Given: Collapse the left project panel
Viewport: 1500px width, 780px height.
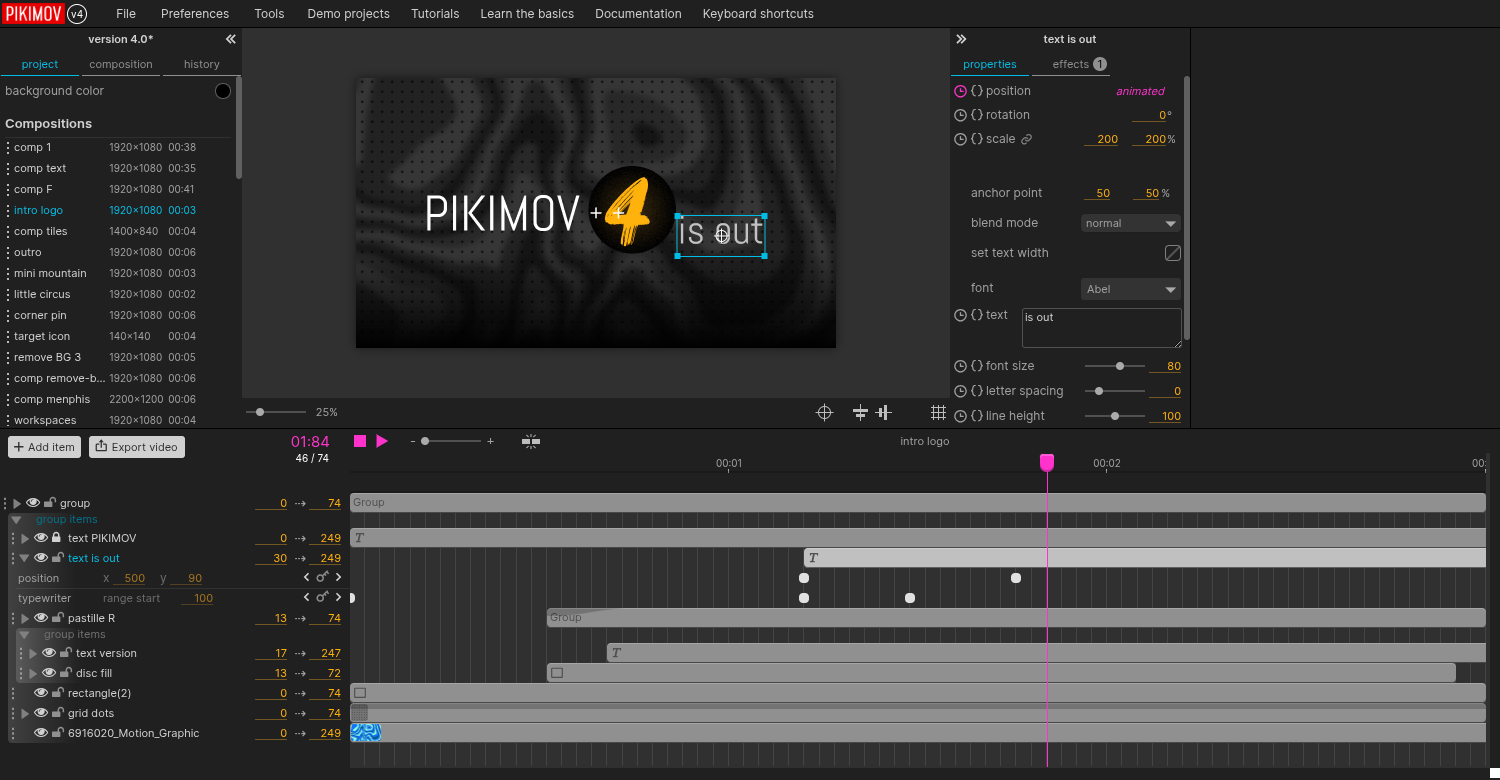Looking at the screenshot, I should (230, 39).
